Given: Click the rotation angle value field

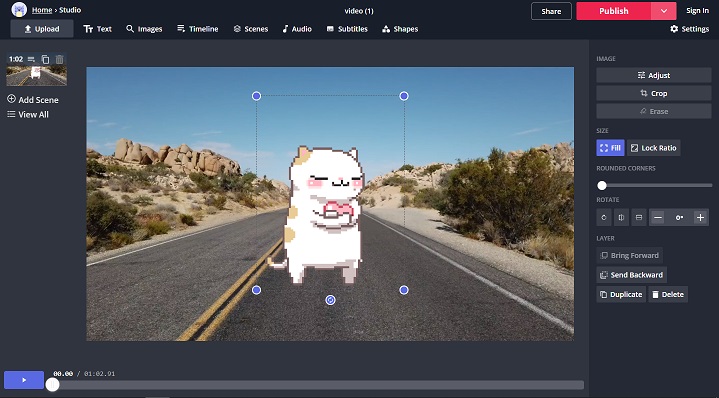Looking at the screenshot, I should (x=679, y=218).
